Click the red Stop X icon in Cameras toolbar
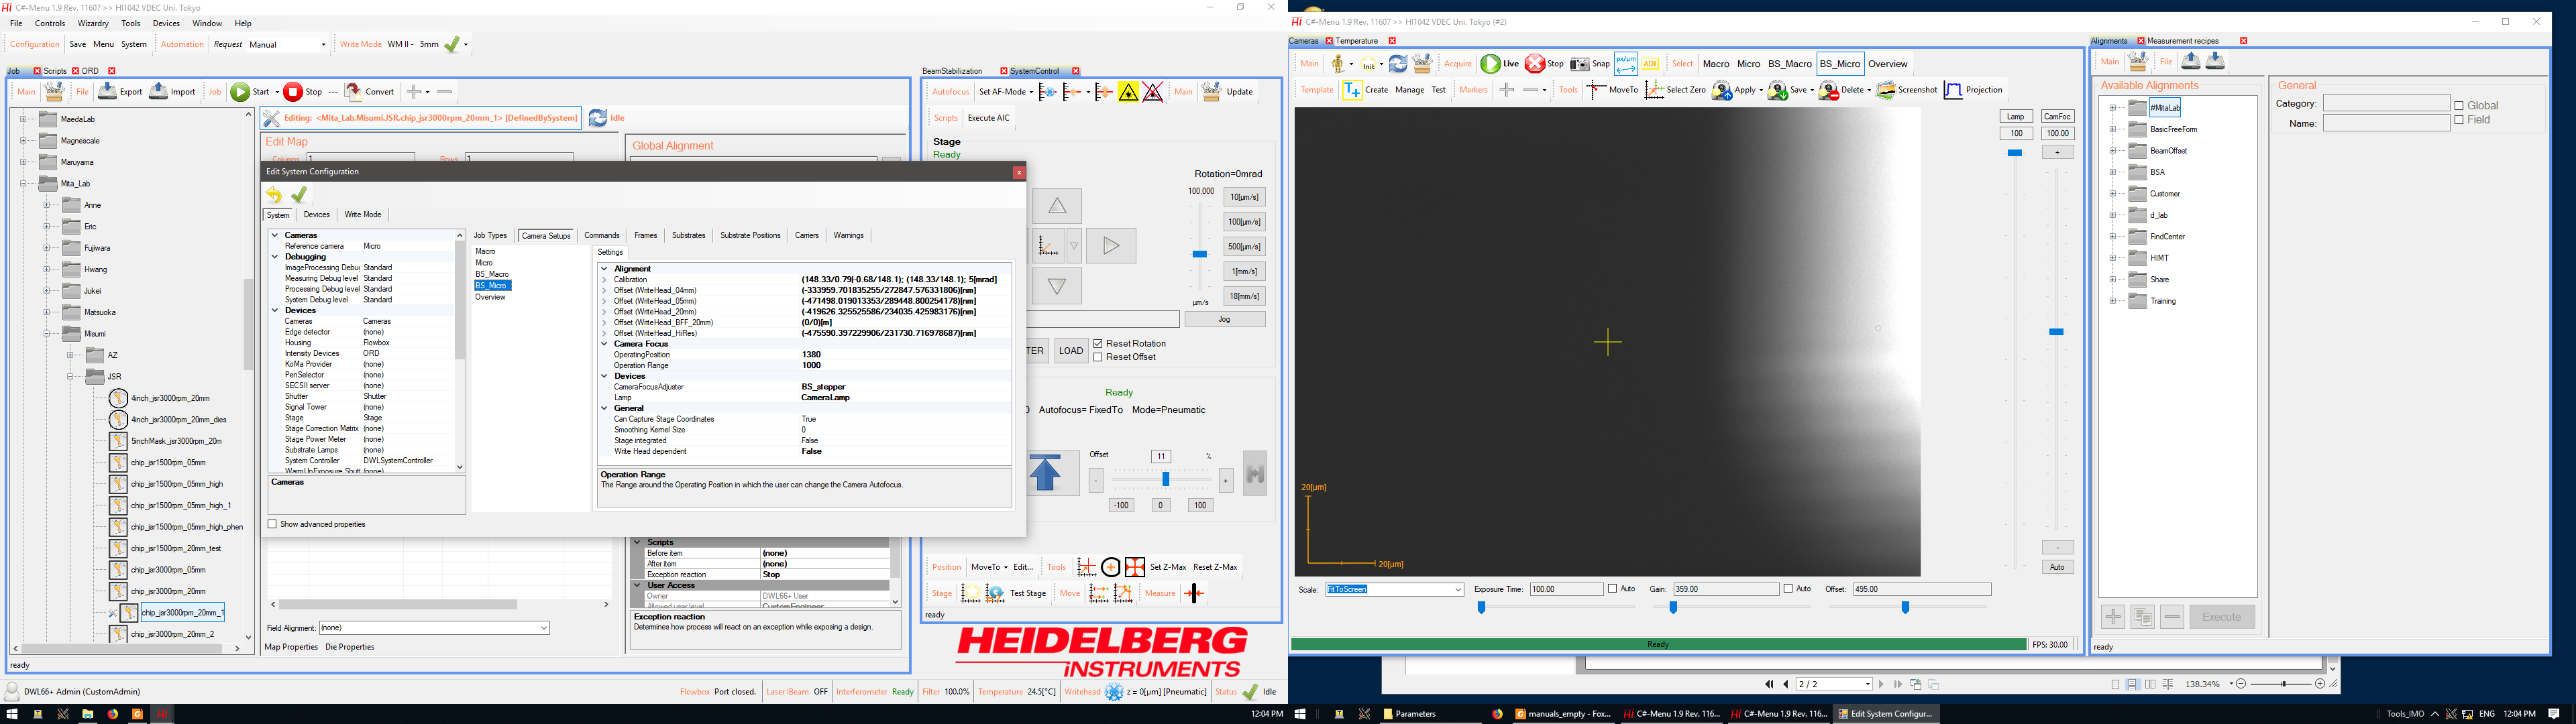2576x724 pixels. [1534, 64]
